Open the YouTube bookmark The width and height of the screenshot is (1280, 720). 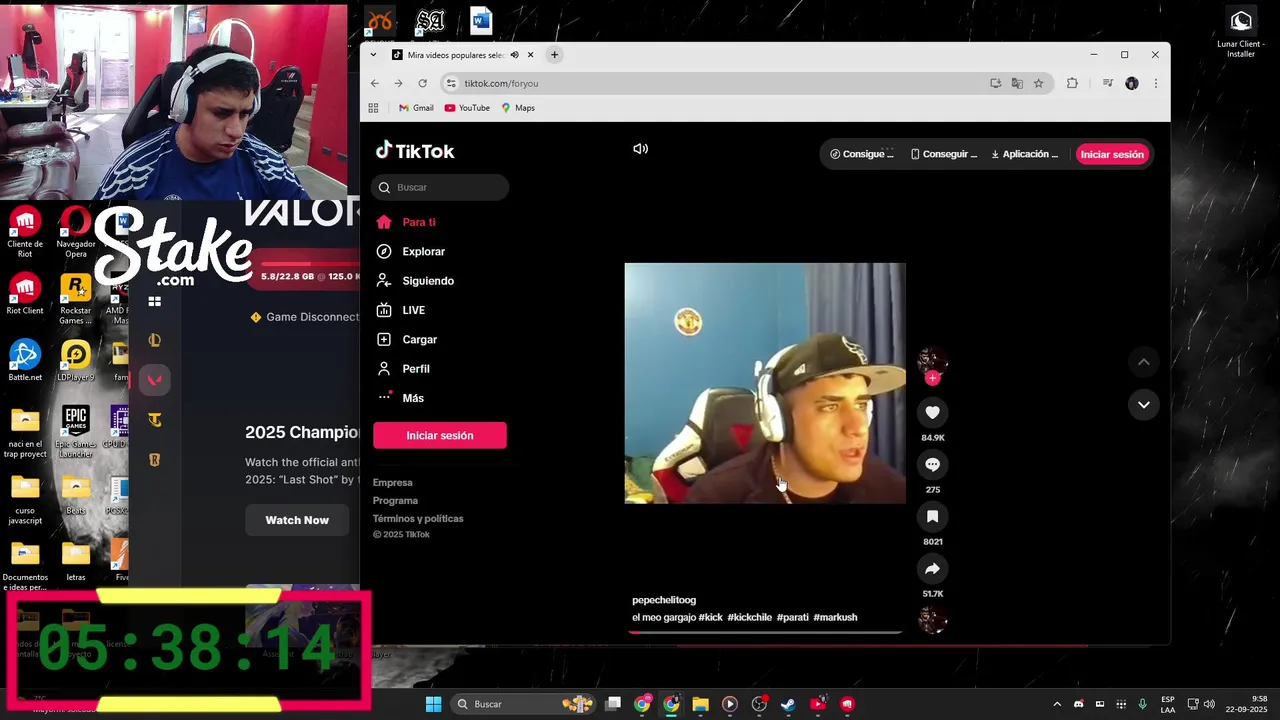click(467, 108)
